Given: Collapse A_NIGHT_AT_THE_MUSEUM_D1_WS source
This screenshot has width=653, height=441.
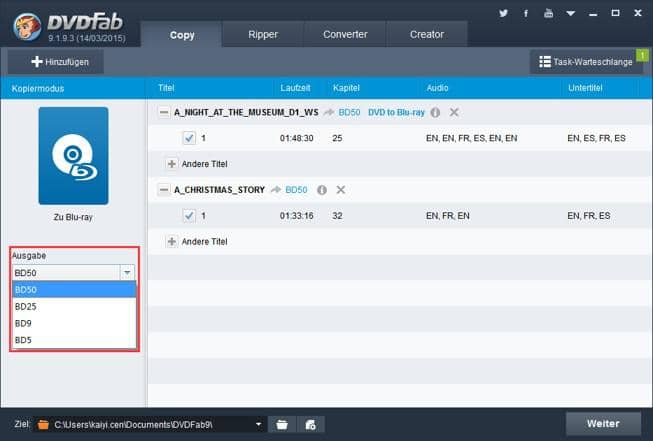Looking at the screenshot, I should click(x=164, y=112).
